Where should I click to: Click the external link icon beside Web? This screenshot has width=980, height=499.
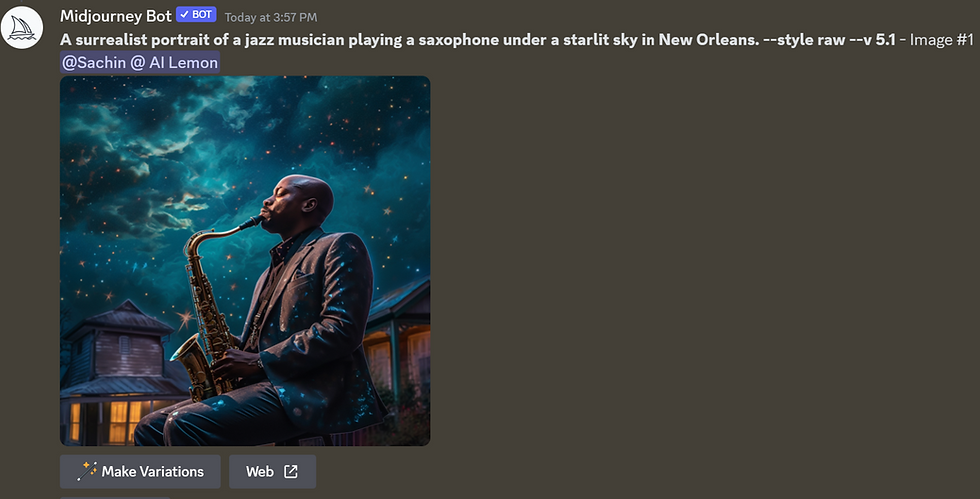point(291,471)
